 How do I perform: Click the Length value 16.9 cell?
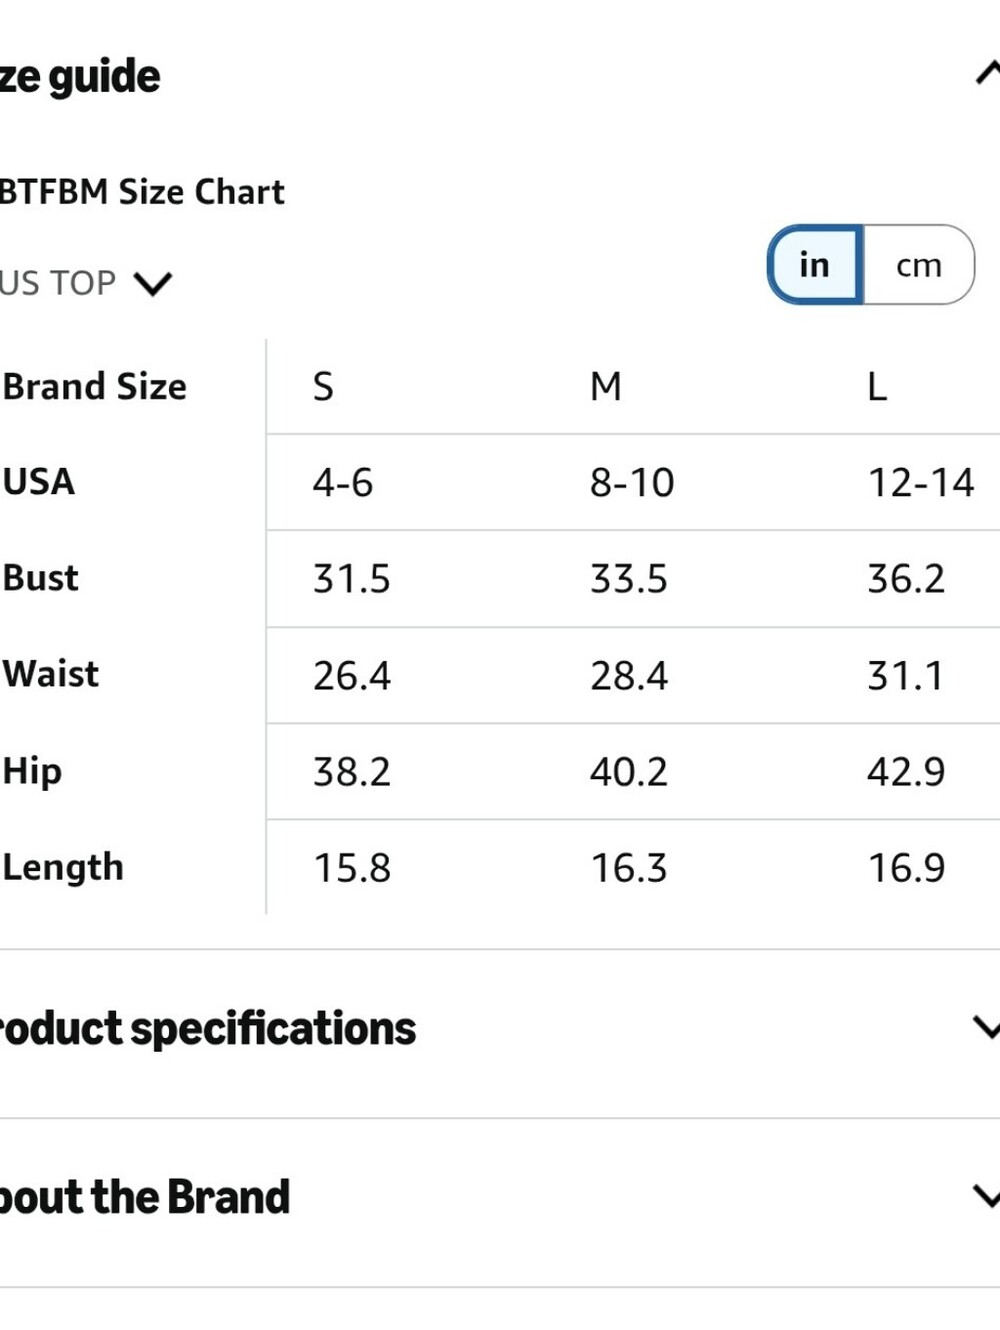(x=906, y=868)
